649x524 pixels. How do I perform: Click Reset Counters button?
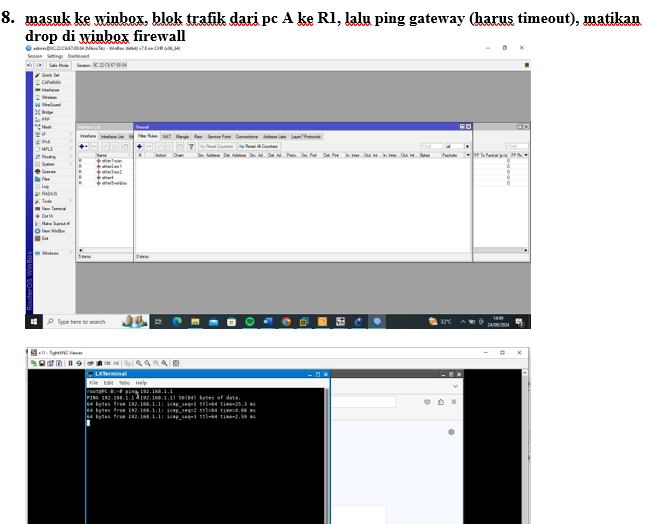click(x=216, y=147)
